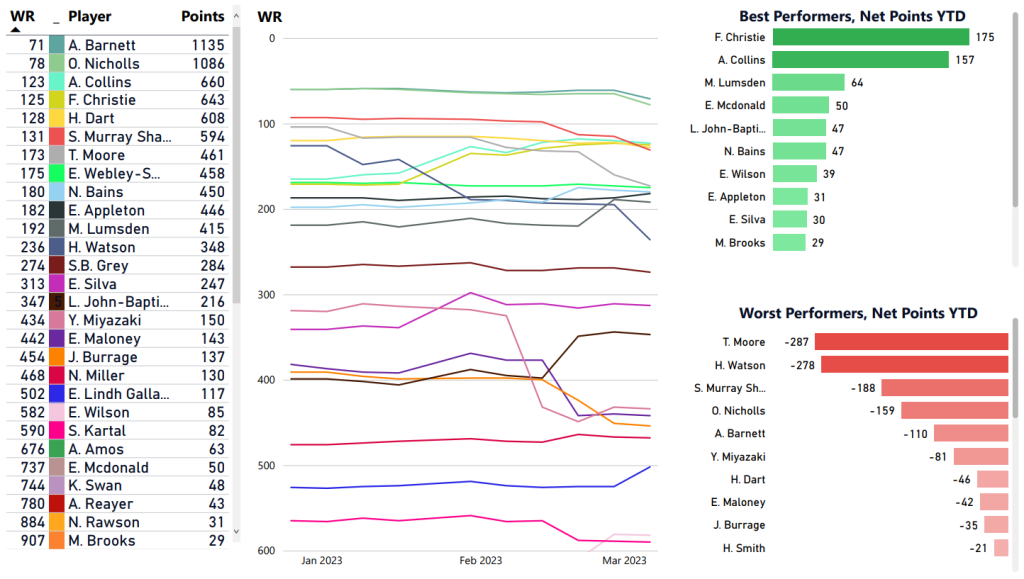Select H. Watson bar in Worst Performers
Screen dimensions: 1024x579
click(914, 365)
